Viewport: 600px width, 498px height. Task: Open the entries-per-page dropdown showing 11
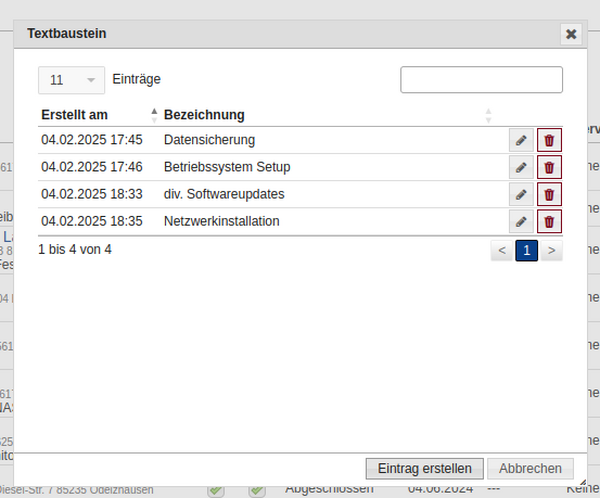point(71,80)
